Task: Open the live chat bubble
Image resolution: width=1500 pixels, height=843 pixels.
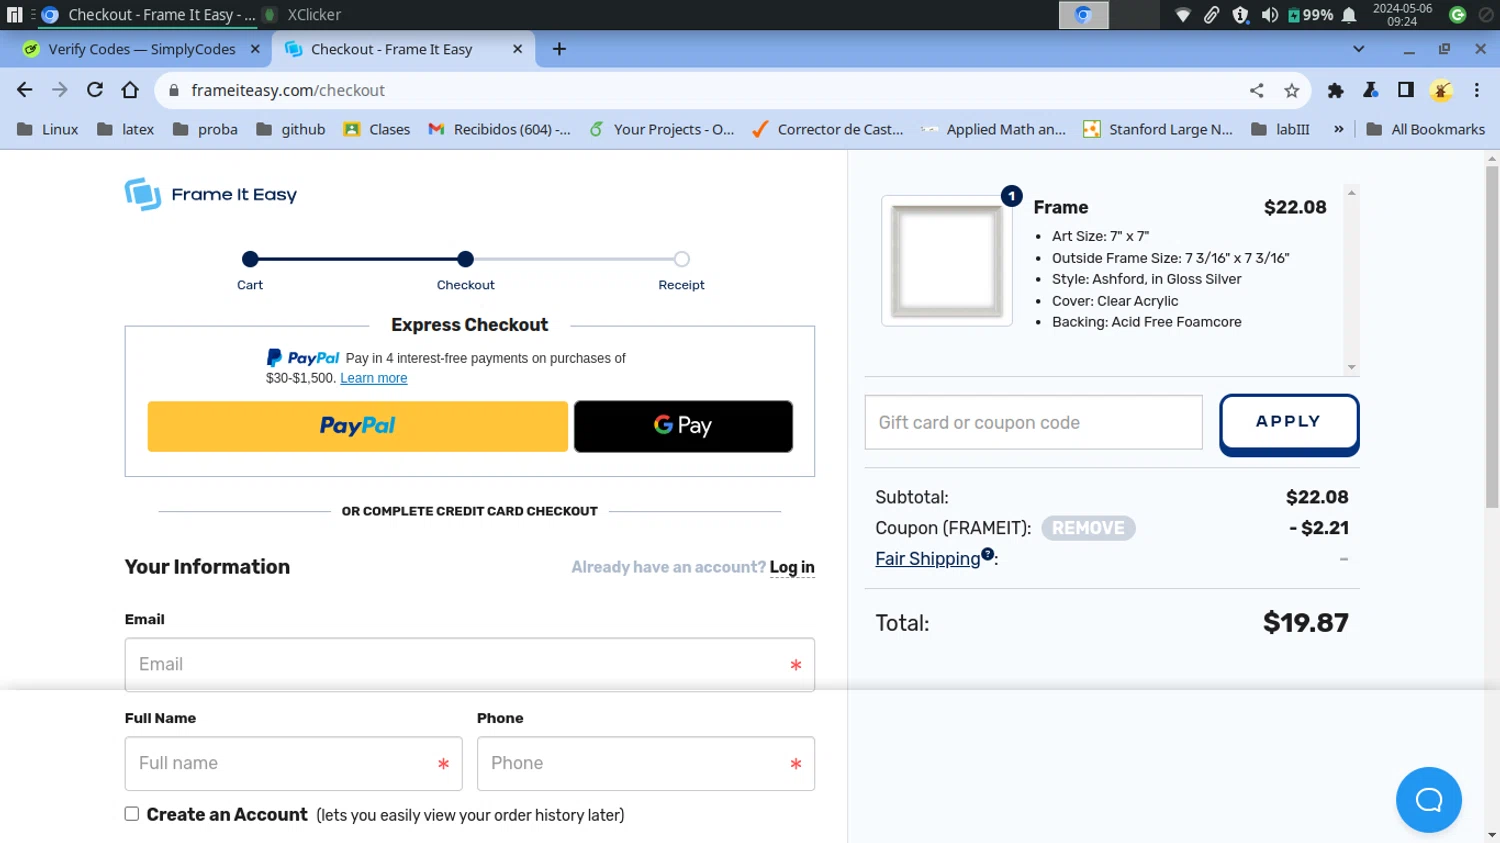Action: tap(1429, 800)
